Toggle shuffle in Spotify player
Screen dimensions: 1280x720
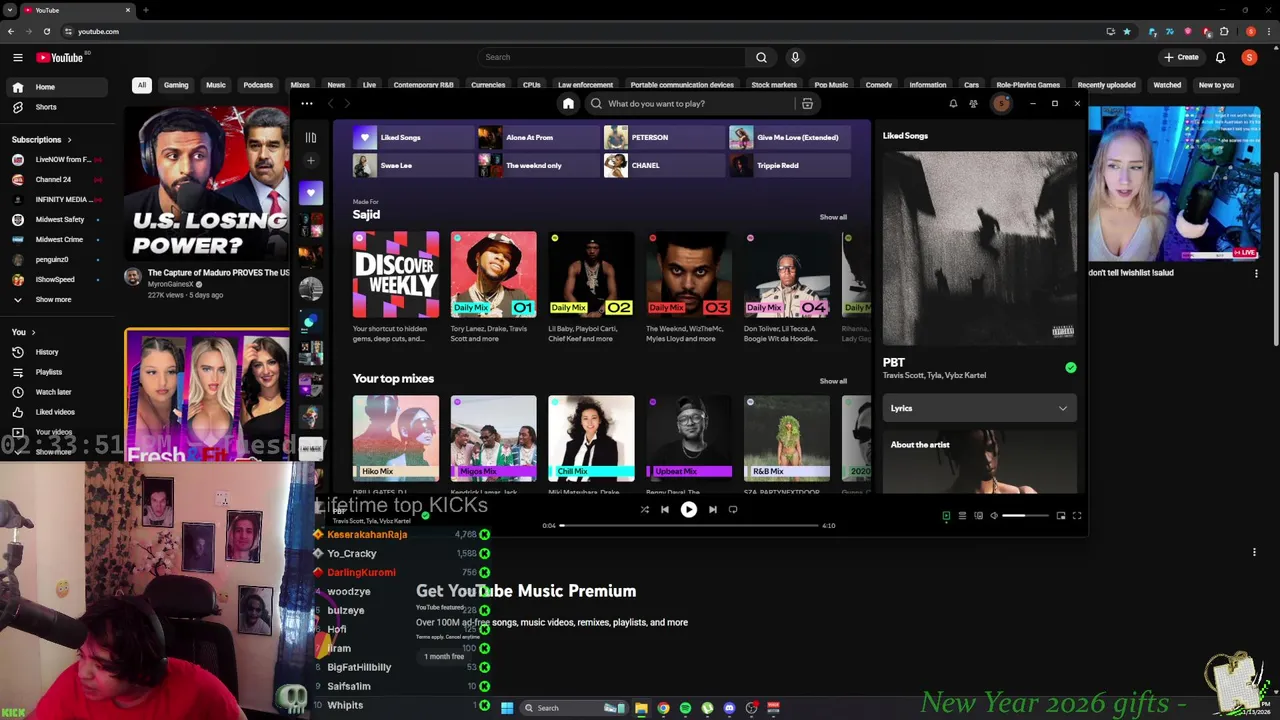coord(644,510)
